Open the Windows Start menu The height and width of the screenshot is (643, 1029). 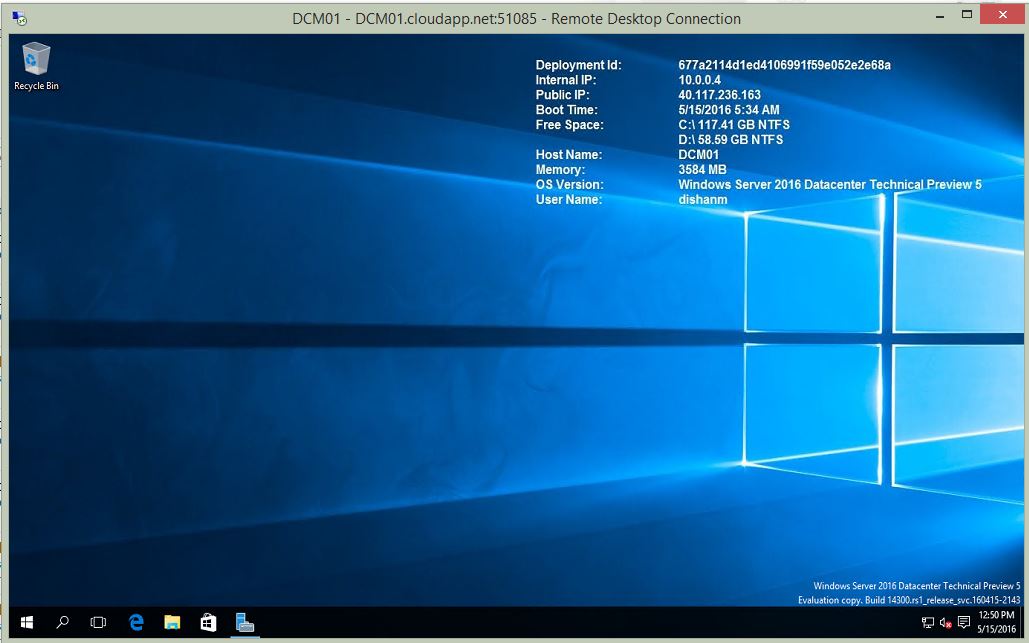point(27,622)
